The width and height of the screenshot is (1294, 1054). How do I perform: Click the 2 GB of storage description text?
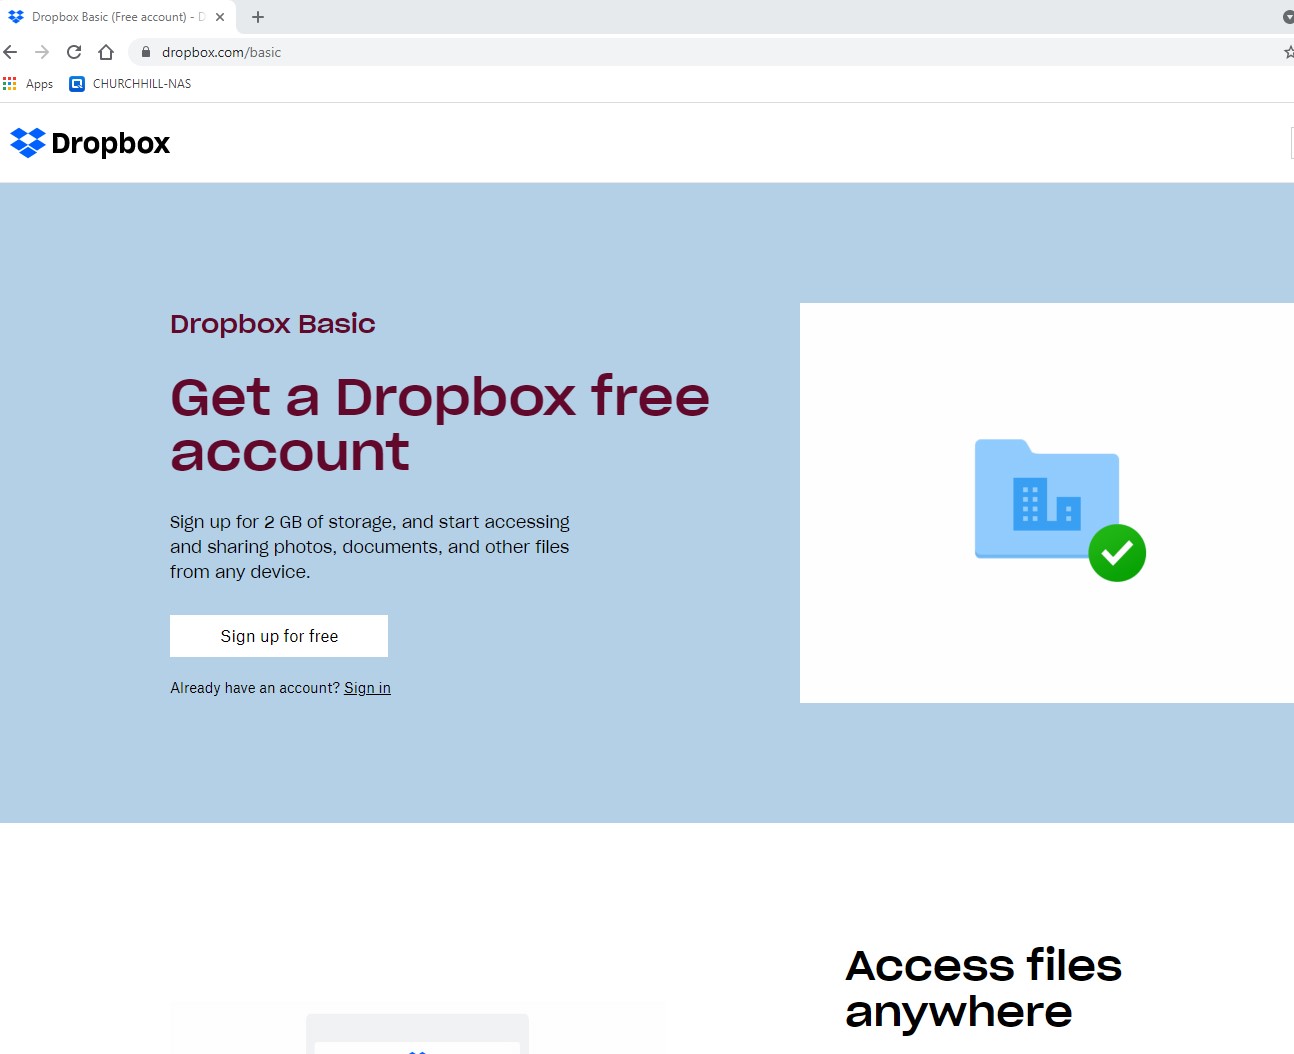tap(370, 547)
